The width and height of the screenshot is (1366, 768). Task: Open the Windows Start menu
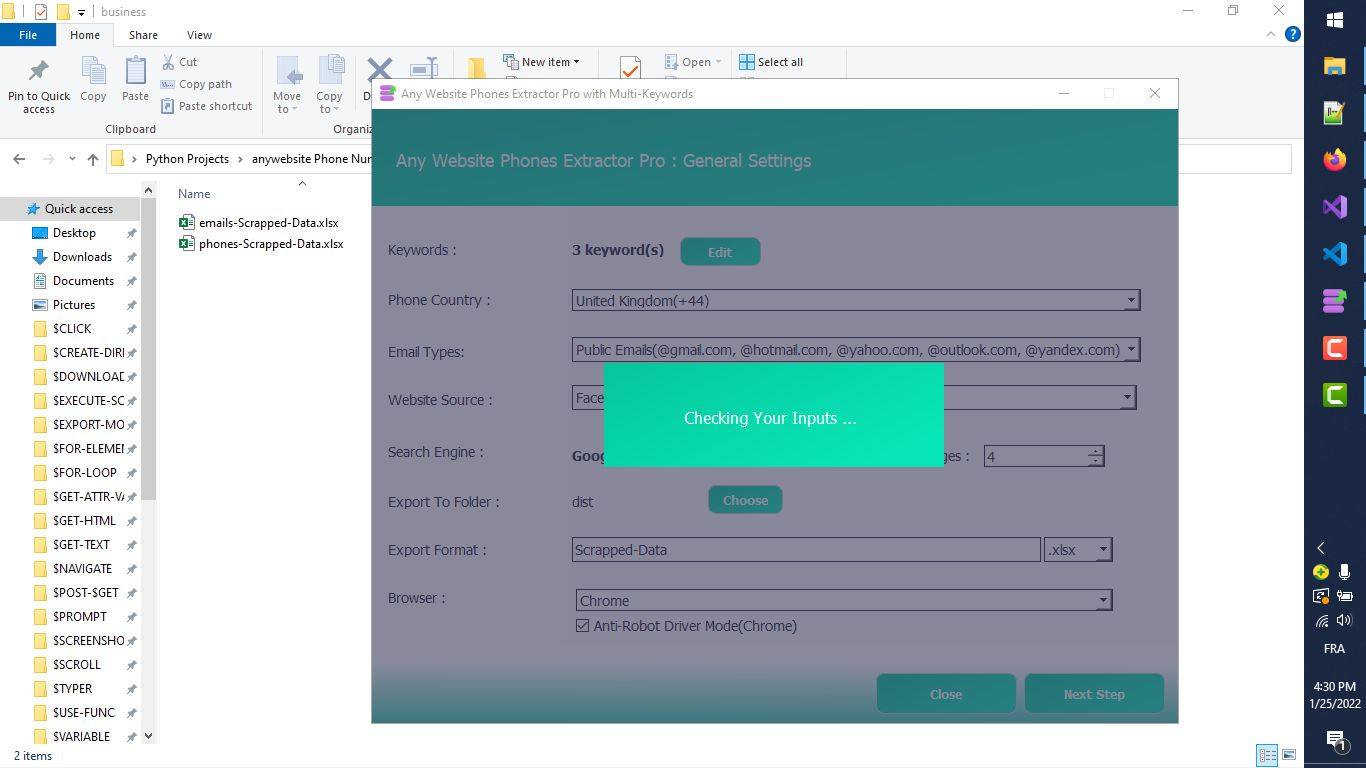coord(1335,20)
